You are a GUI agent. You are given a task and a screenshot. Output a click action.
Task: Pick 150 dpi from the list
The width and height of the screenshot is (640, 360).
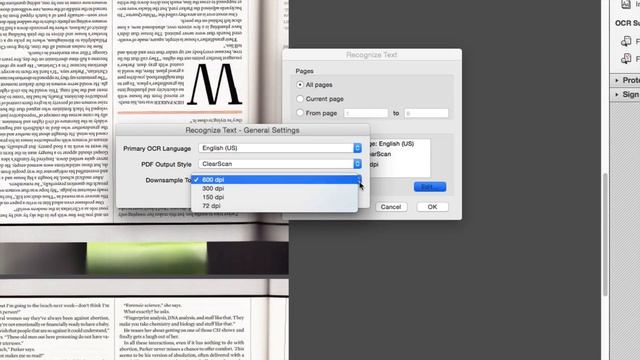pos(274,197)
